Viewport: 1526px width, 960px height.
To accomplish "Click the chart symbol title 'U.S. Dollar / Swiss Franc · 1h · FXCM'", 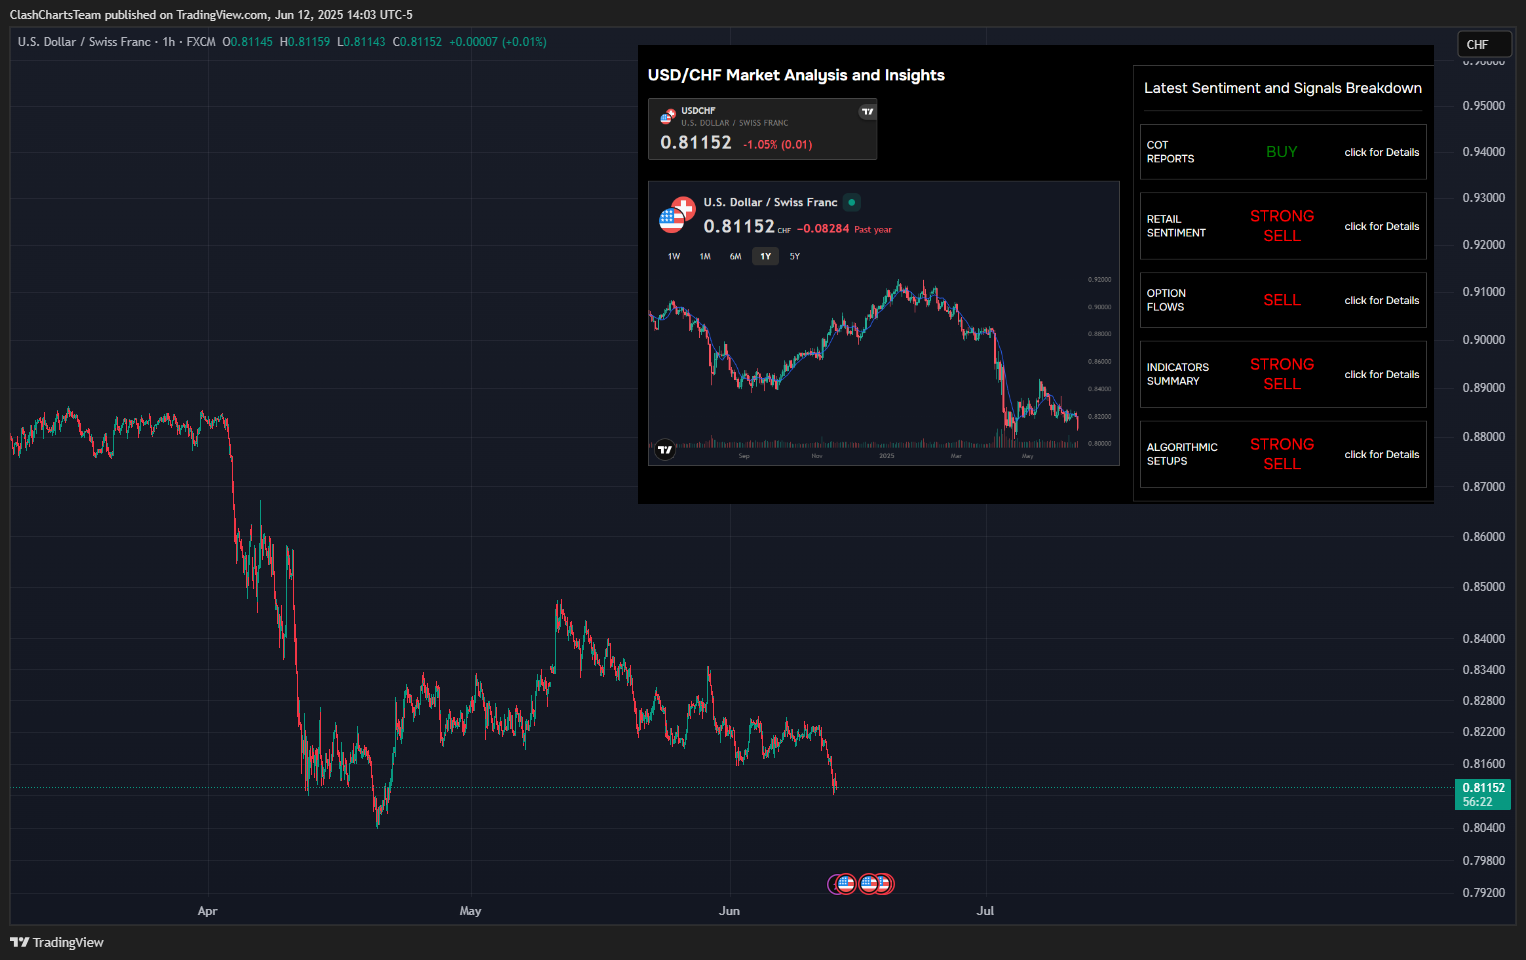I will click(117, 42).
